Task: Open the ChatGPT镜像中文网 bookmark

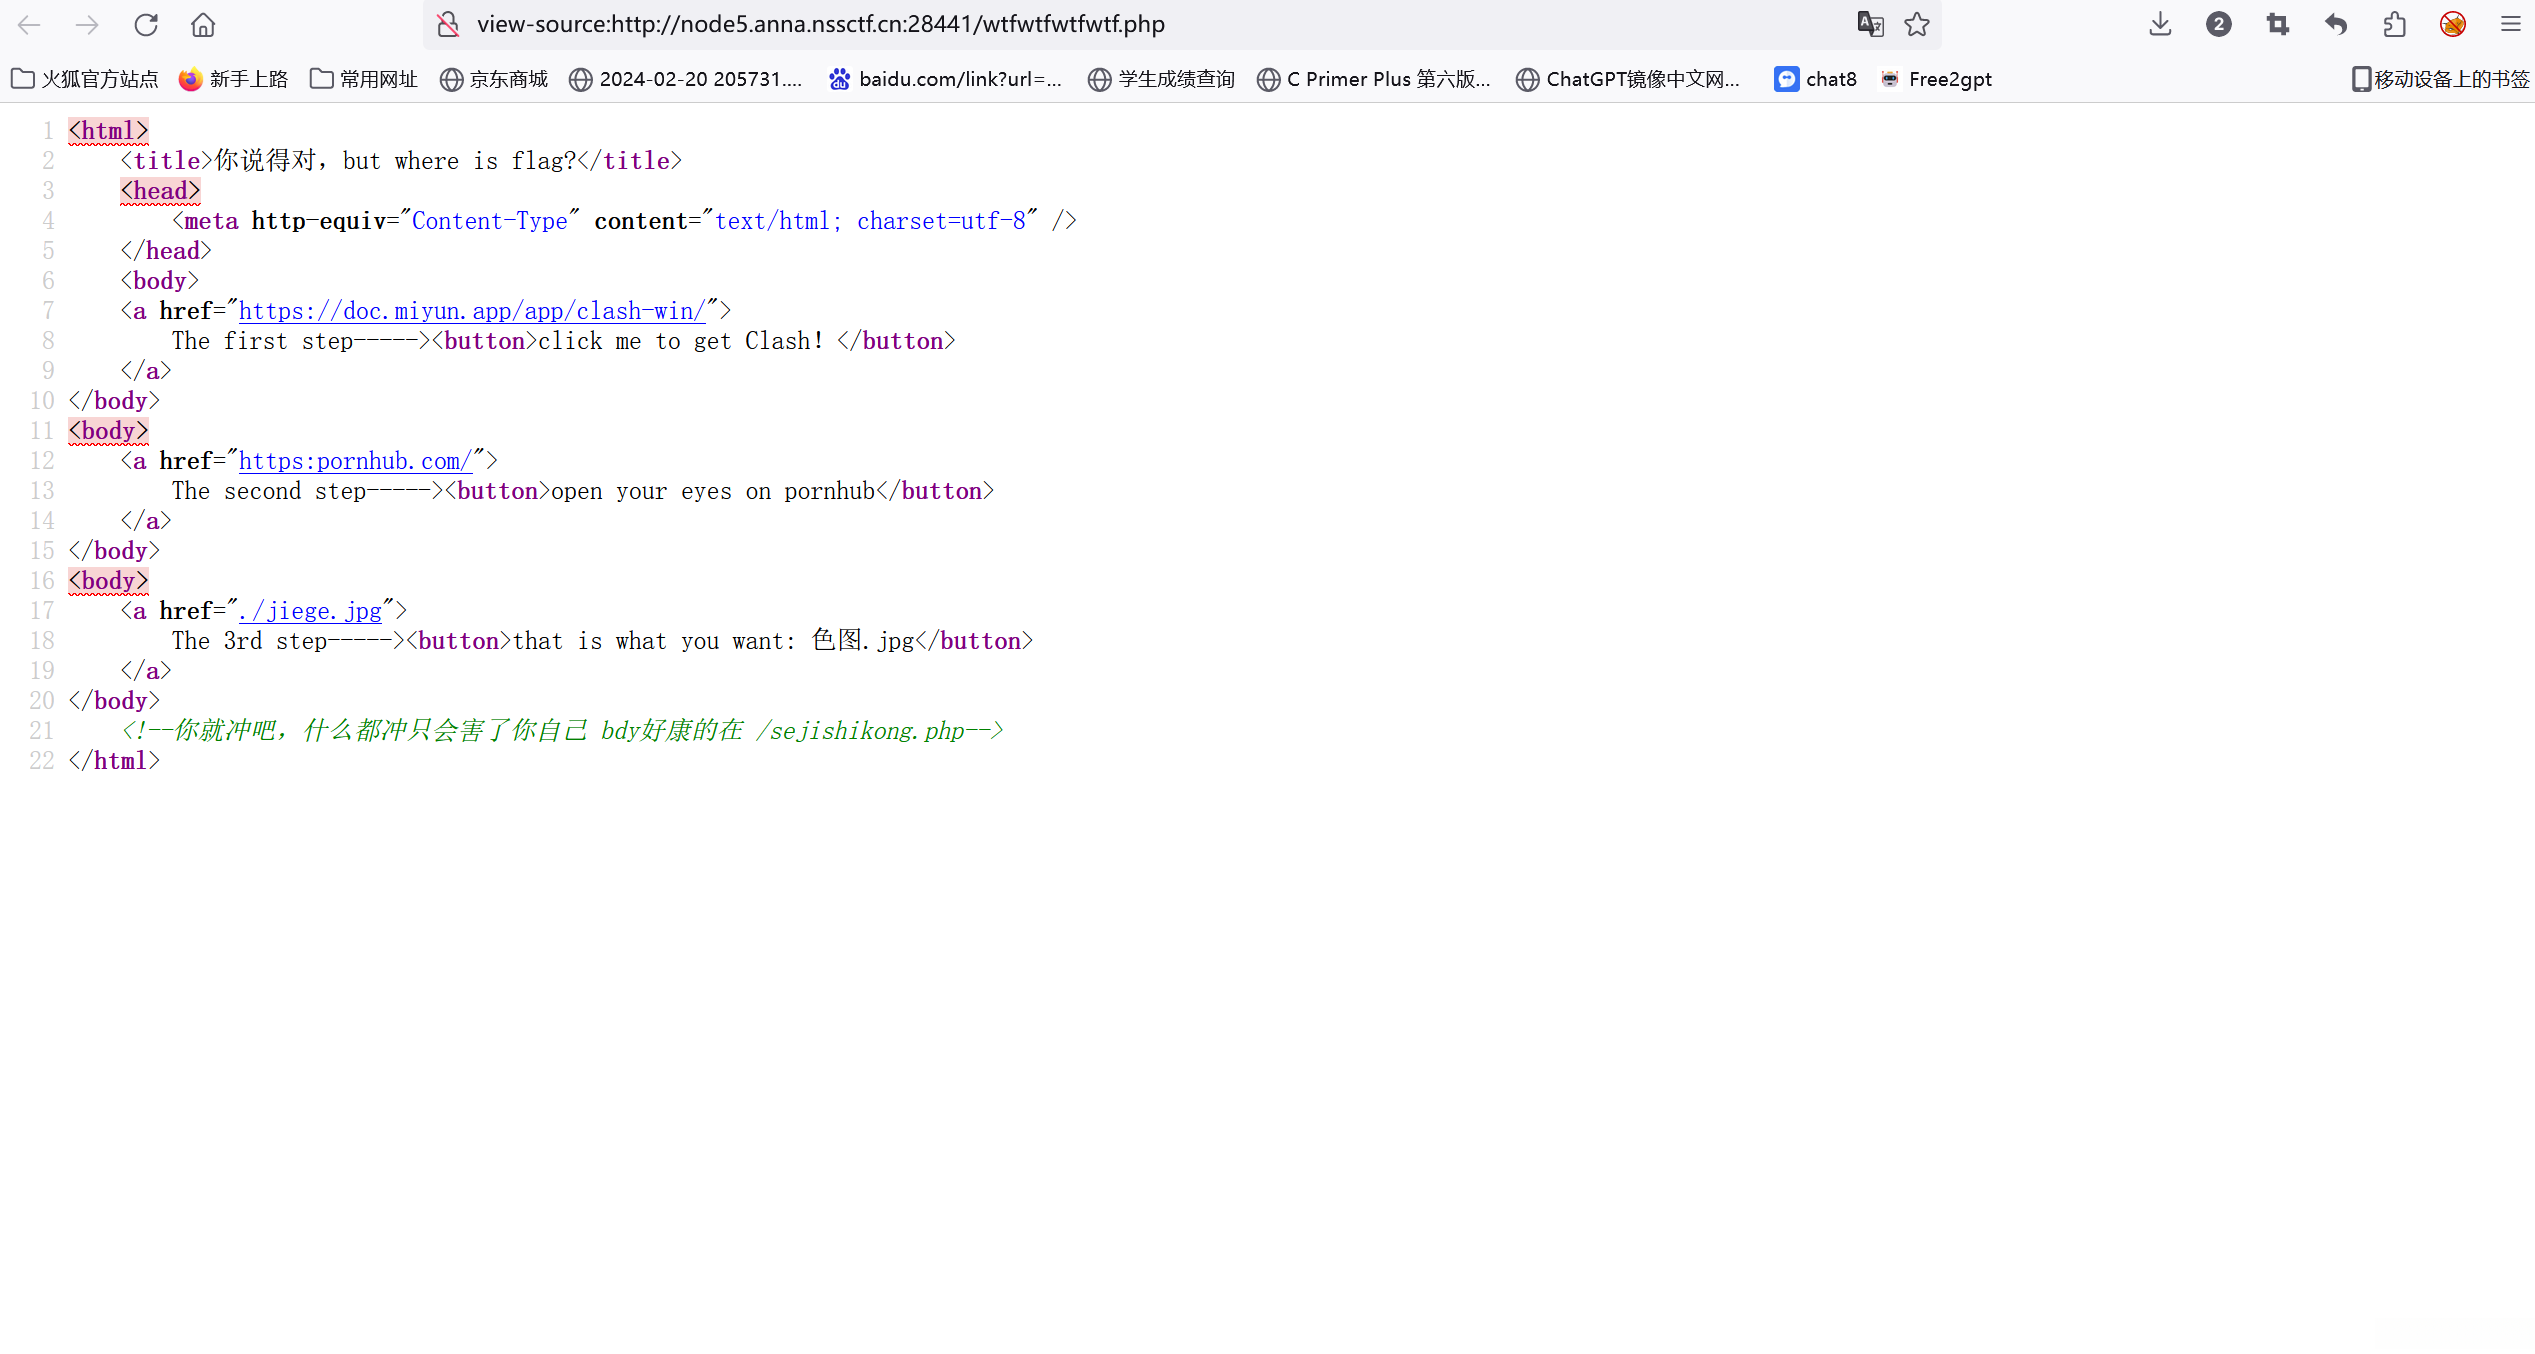Action: coord(1628,79)
